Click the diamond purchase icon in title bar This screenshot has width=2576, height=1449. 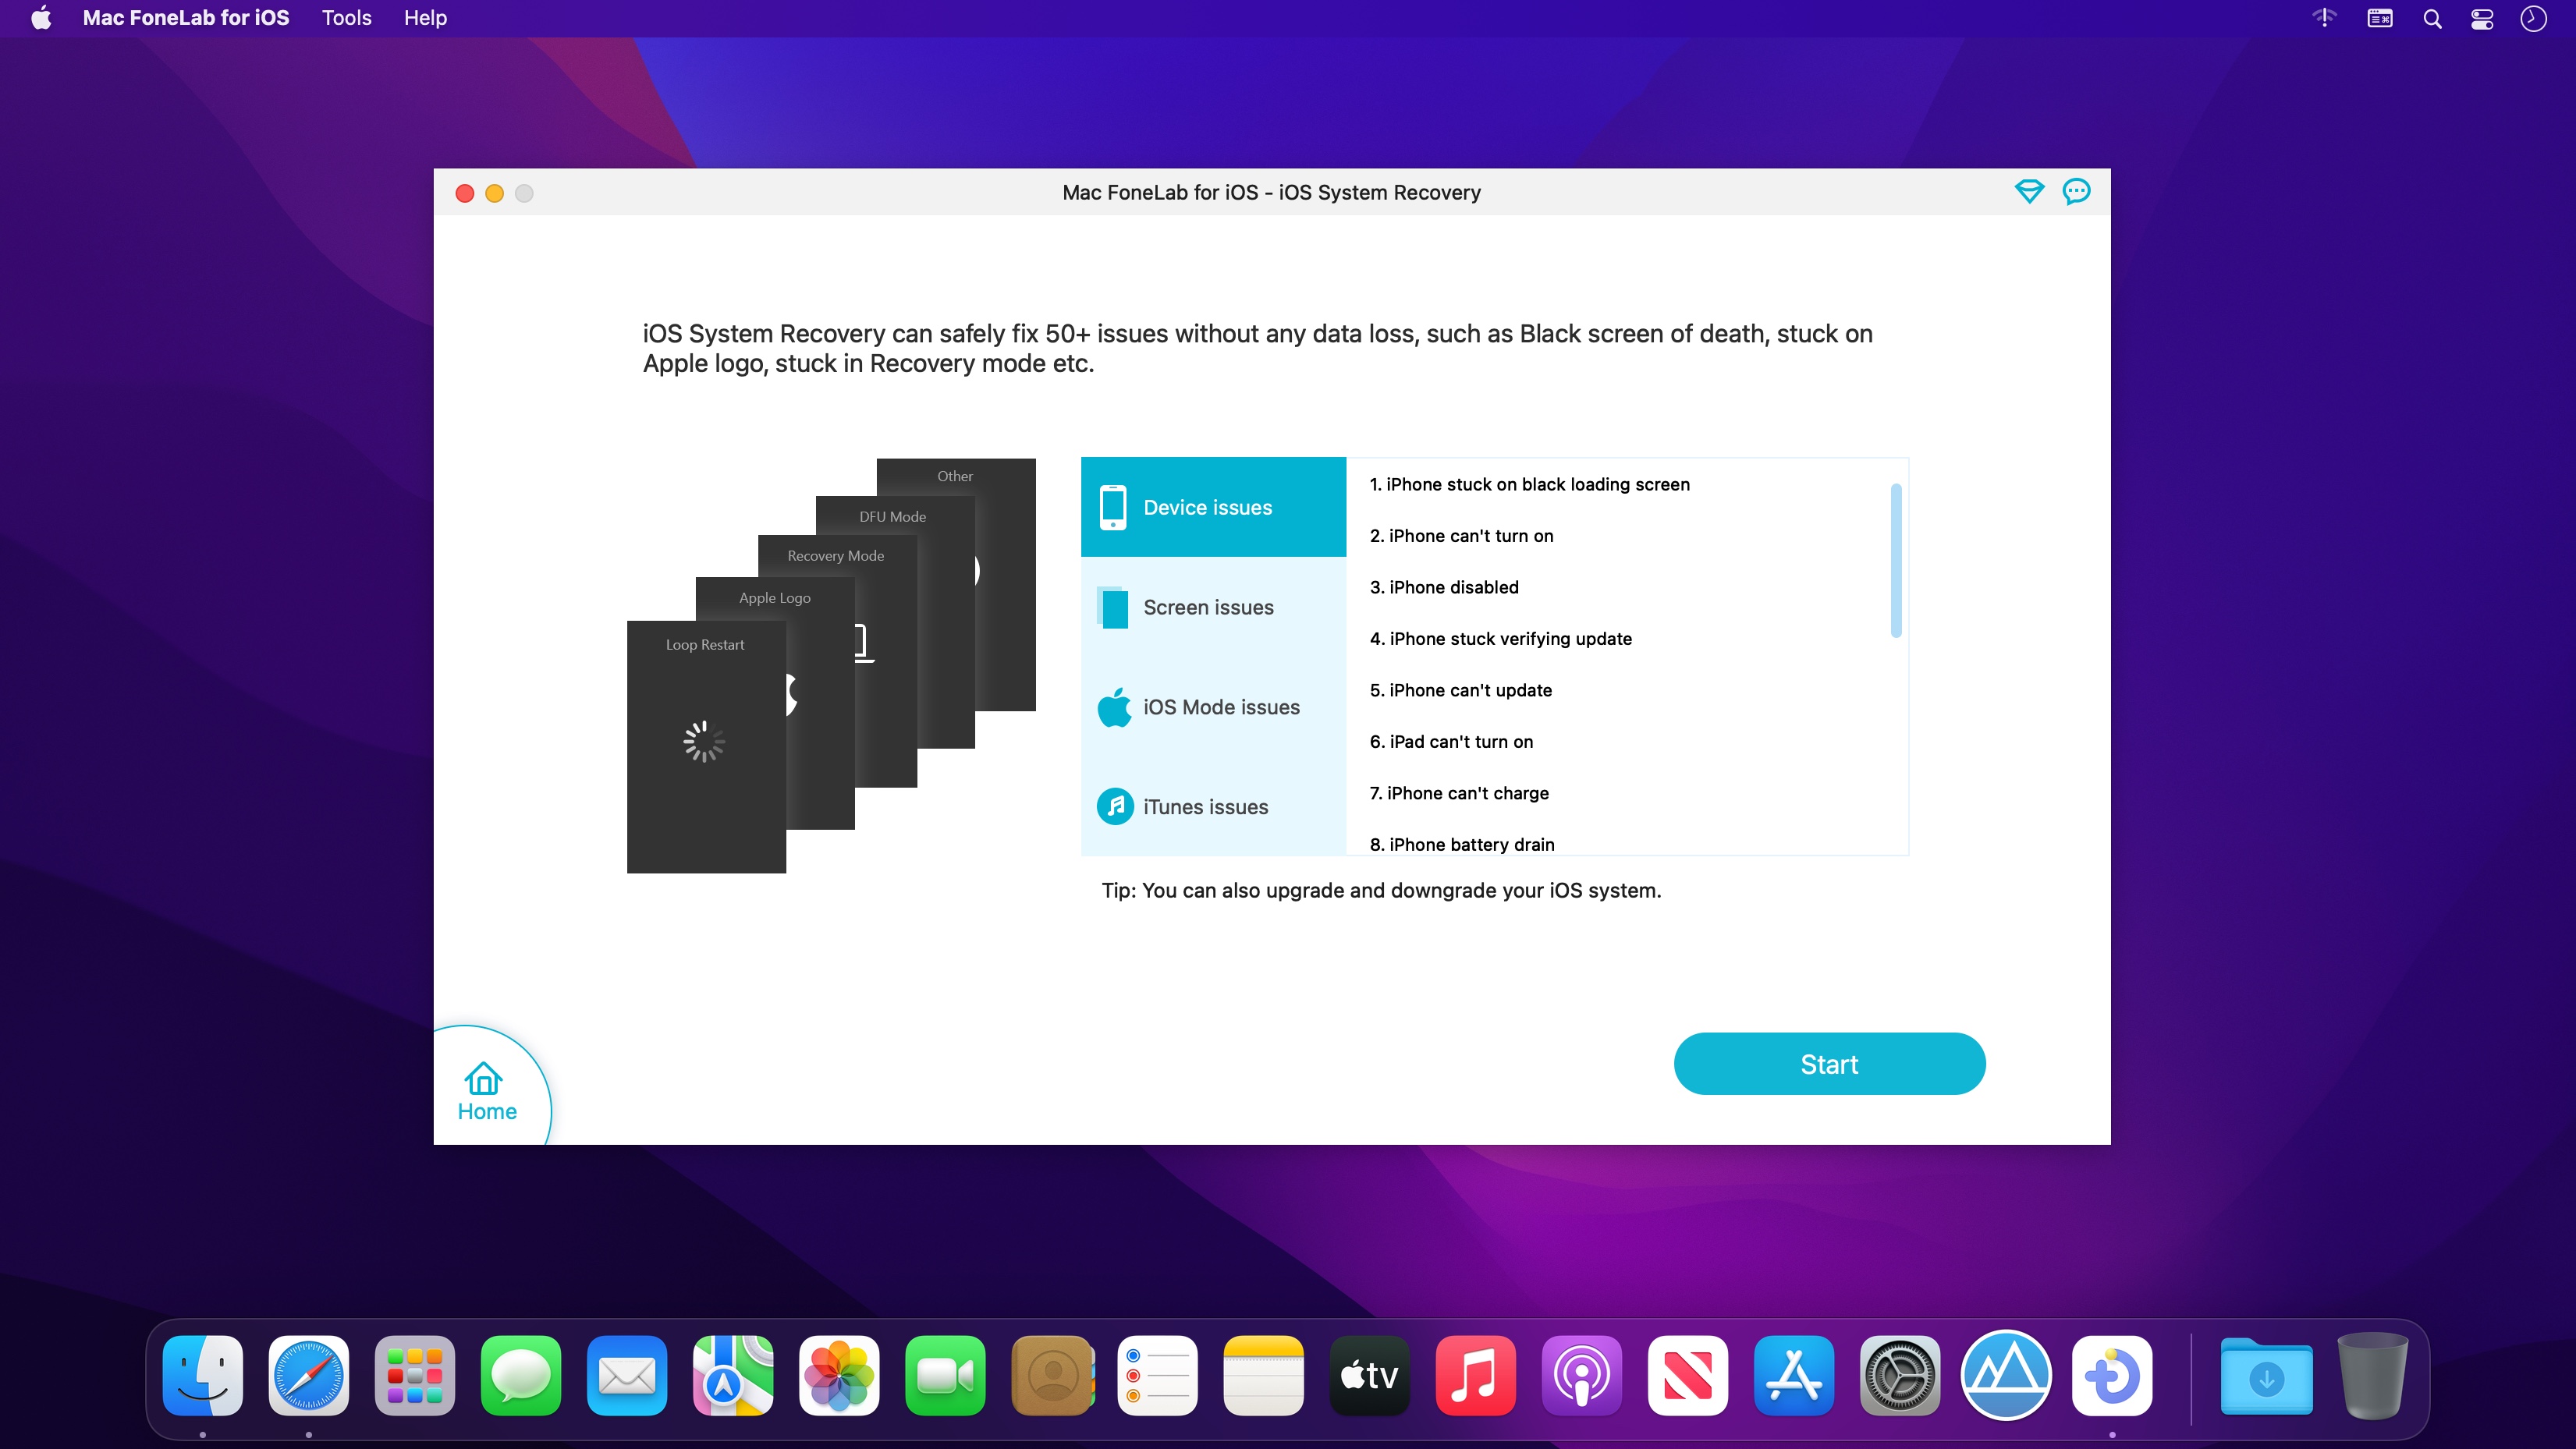click(x=2028, y=191)
